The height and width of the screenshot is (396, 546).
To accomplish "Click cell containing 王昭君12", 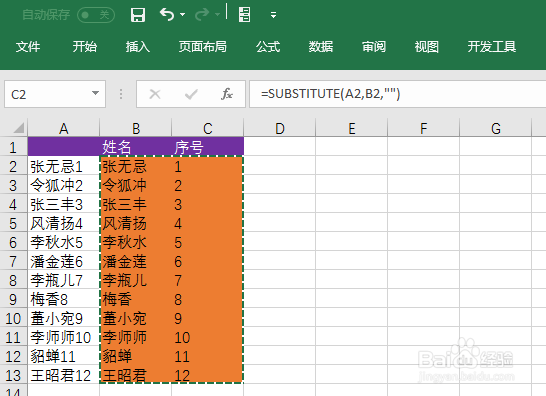I will pyautogui.click(x=63, y=375).
